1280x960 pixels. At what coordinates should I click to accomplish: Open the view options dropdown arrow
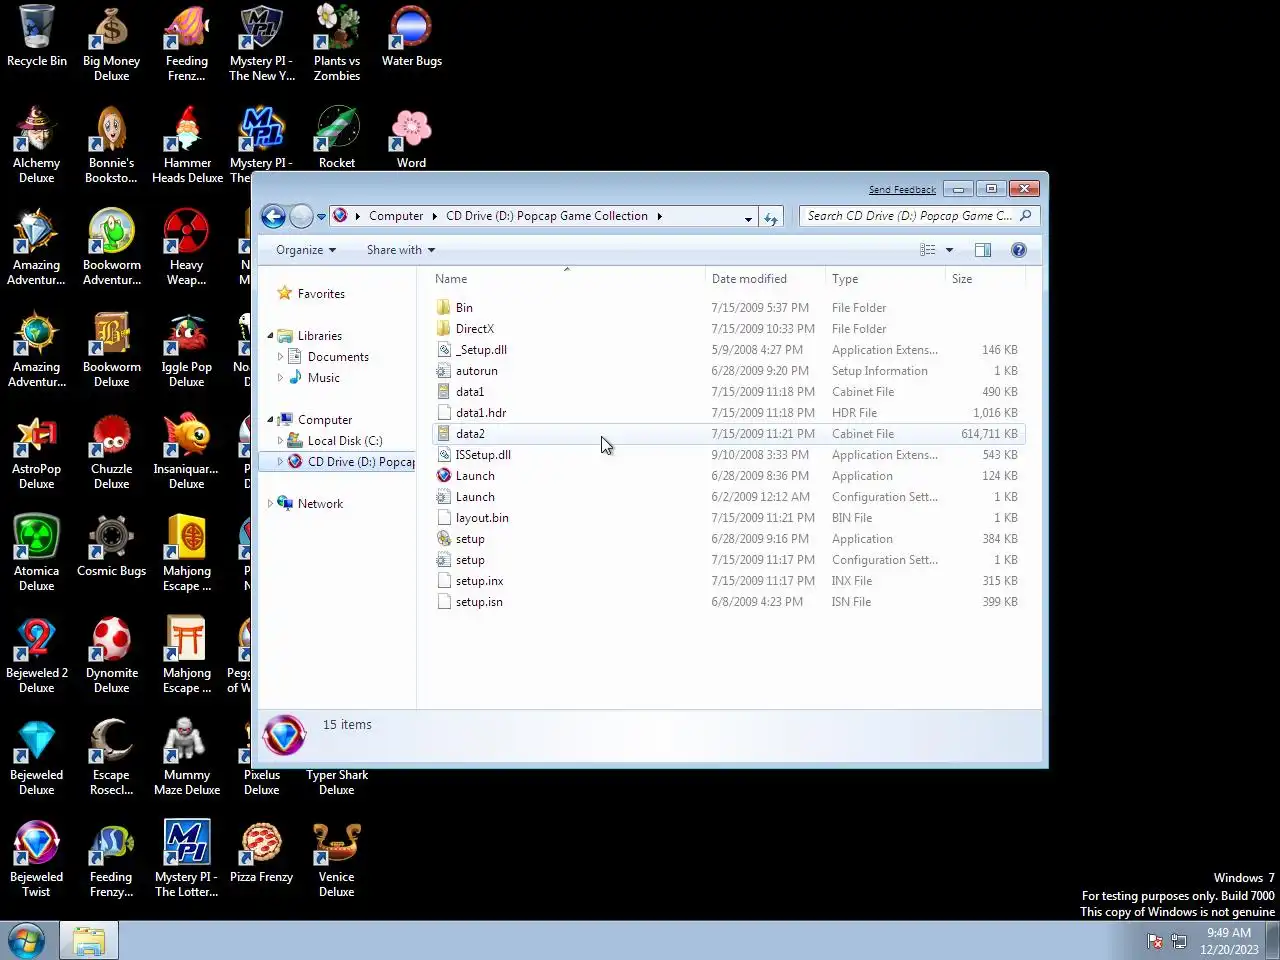tap(949, 250)
